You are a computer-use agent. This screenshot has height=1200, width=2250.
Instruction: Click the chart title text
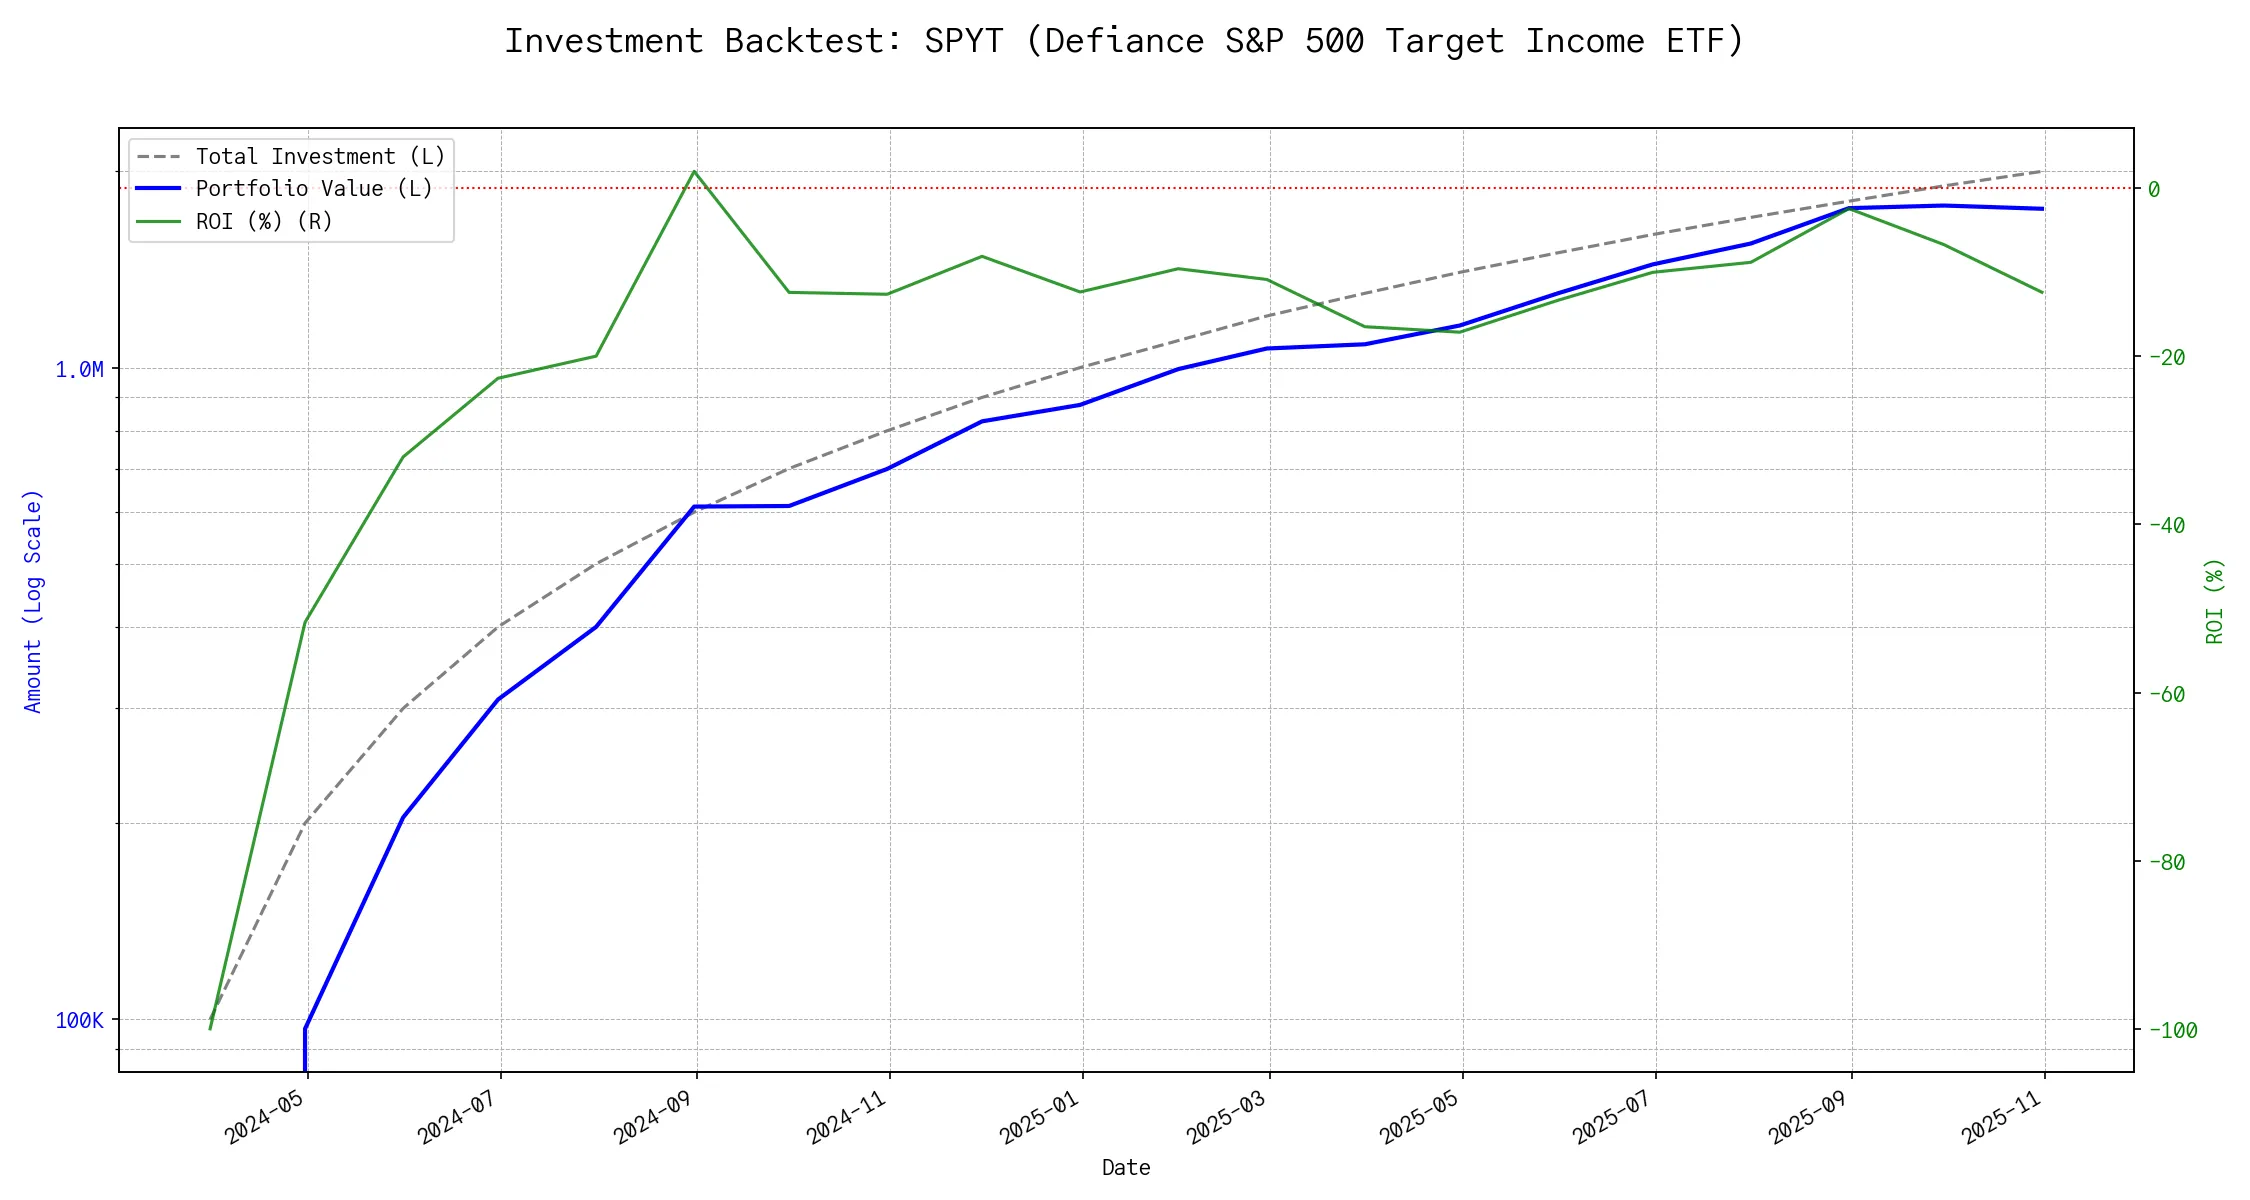click(1124, 41)
